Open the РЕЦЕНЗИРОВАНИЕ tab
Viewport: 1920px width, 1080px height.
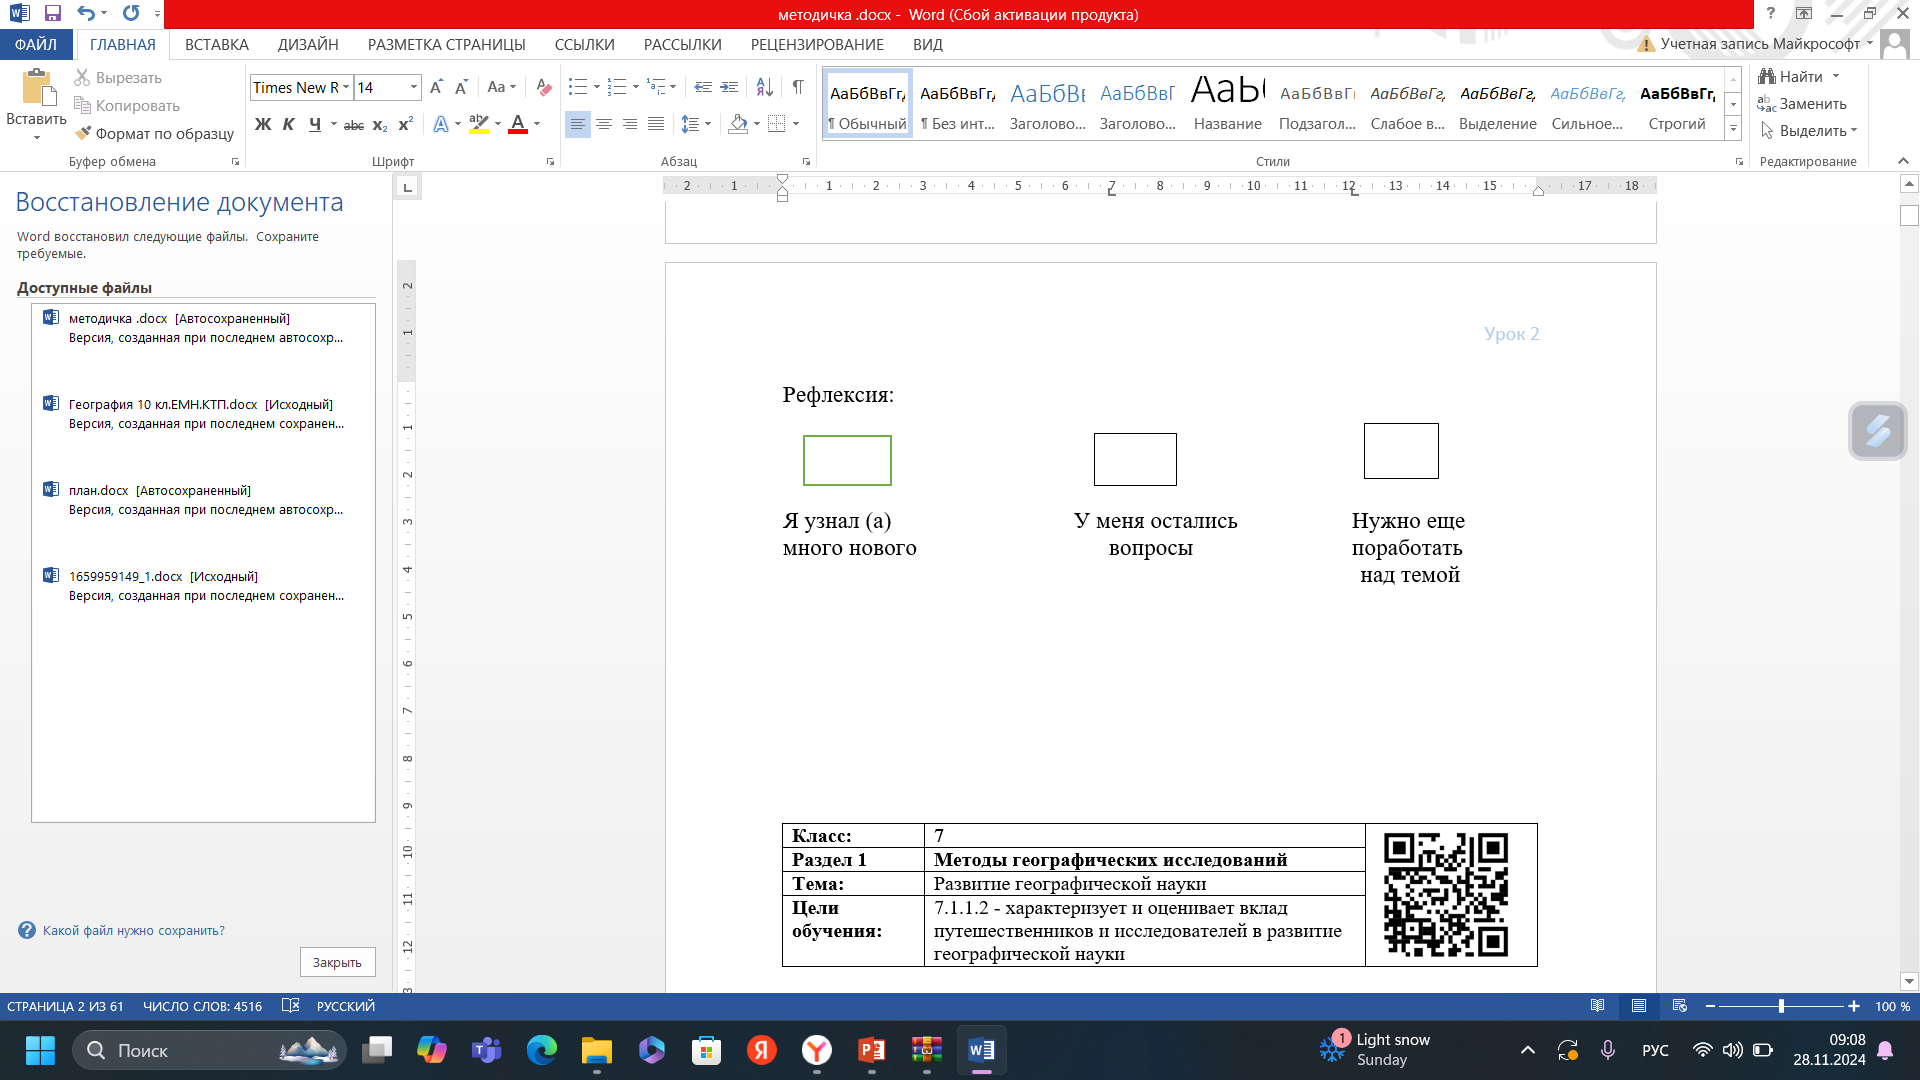[816, 44]
